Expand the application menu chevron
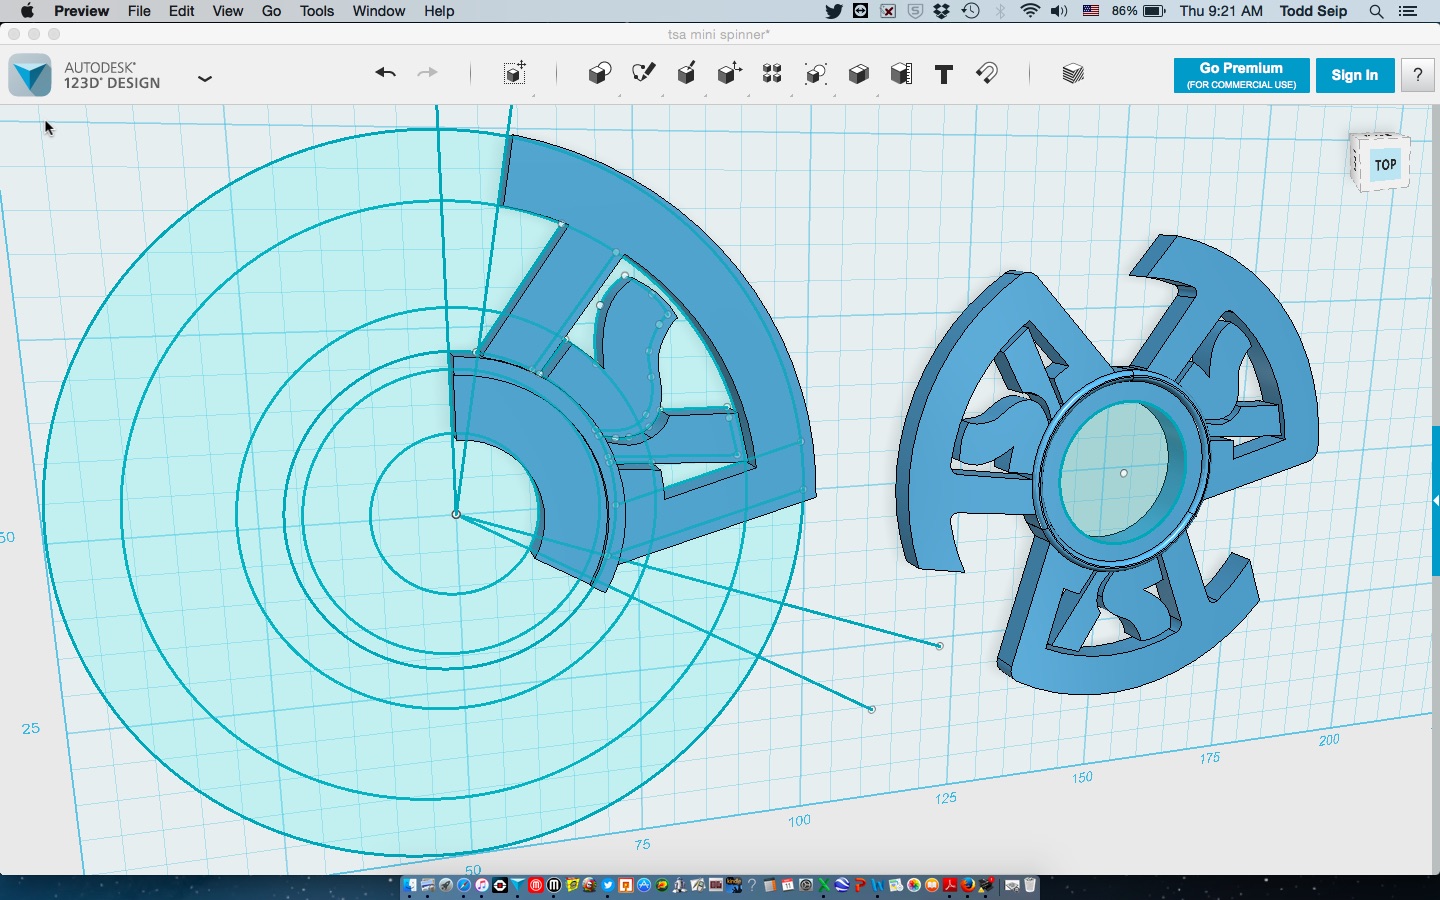This screenshot has height=900, width=1440. tap(205, 78)
